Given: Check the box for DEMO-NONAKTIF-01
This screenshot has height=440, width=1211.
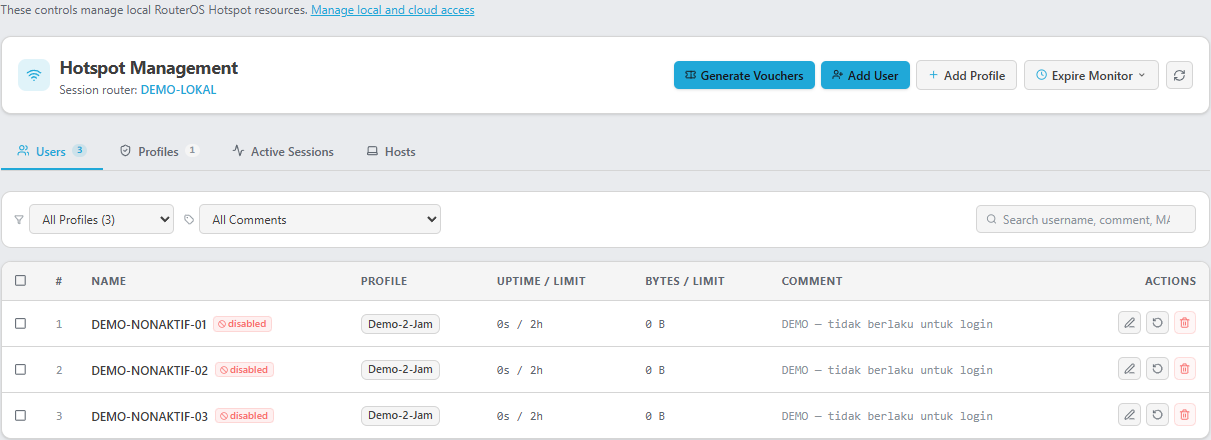Looking at the screenshot, I should click(x=20, y=323).
